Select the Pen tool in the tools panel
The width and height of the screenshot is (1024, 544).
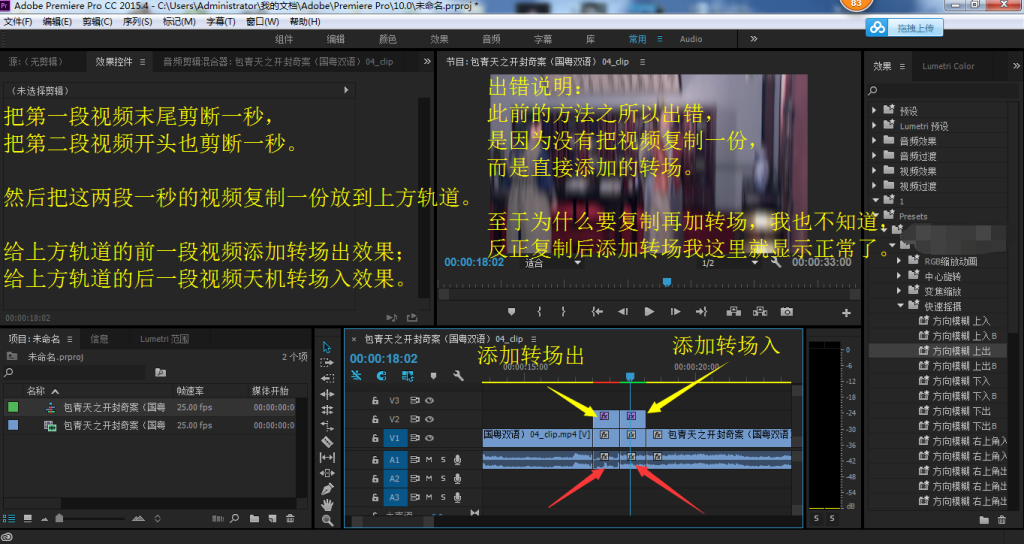point(327,488)
